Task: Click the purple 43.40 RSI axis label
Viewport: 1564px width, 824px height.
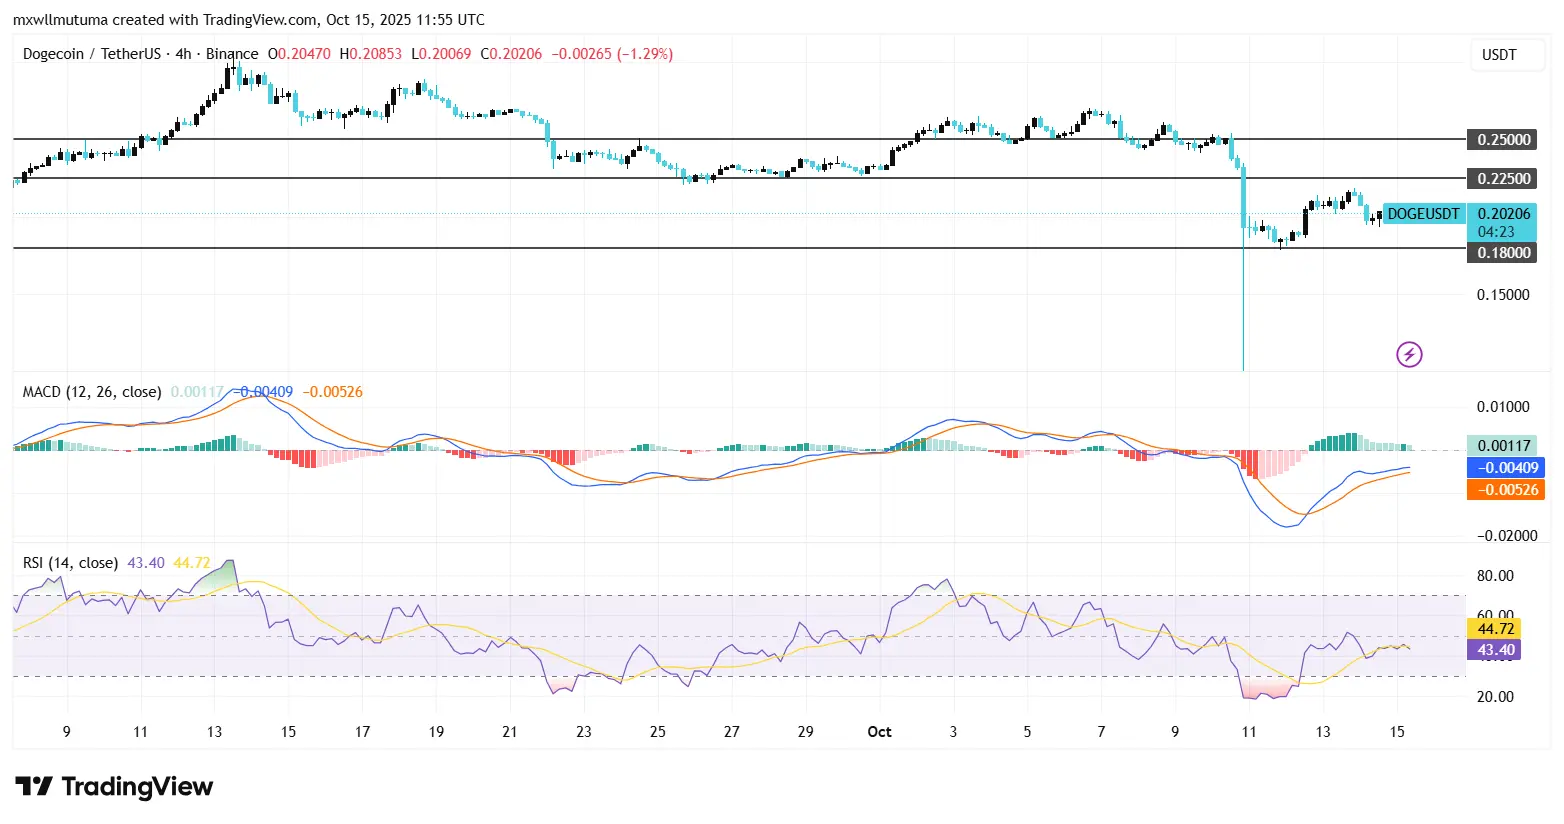Action: pyautogui.click(x=1494, y=650)
